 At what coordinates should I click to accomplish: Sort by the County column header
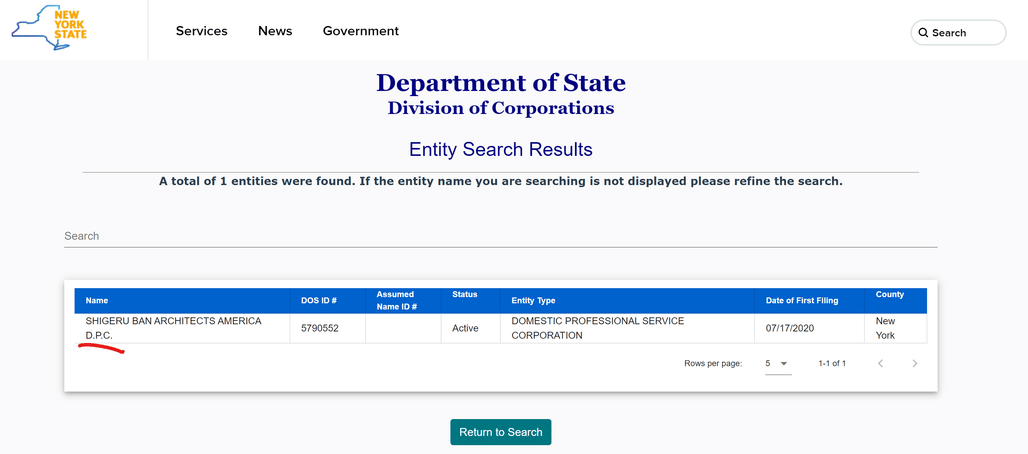click(x=890, y=295)
